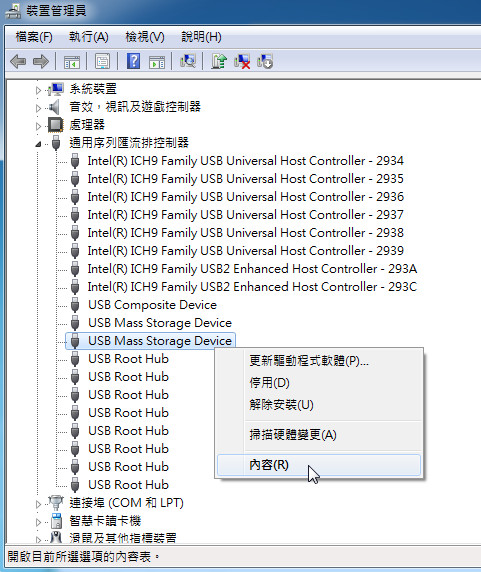Click the Forward arrow toolbar icon
This screenshot has width=481, height=572.
(40, 61)
